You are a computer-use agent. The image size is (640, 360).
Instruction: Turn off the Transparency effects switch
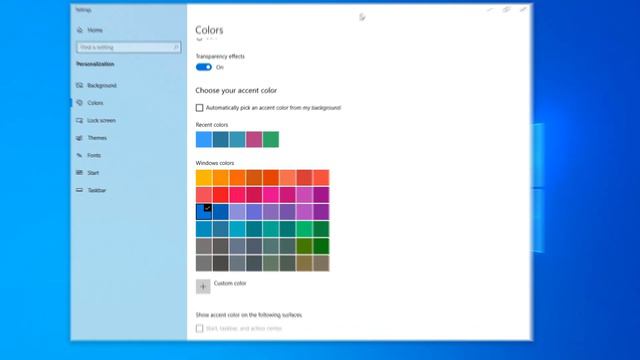(x=204, y=67)
